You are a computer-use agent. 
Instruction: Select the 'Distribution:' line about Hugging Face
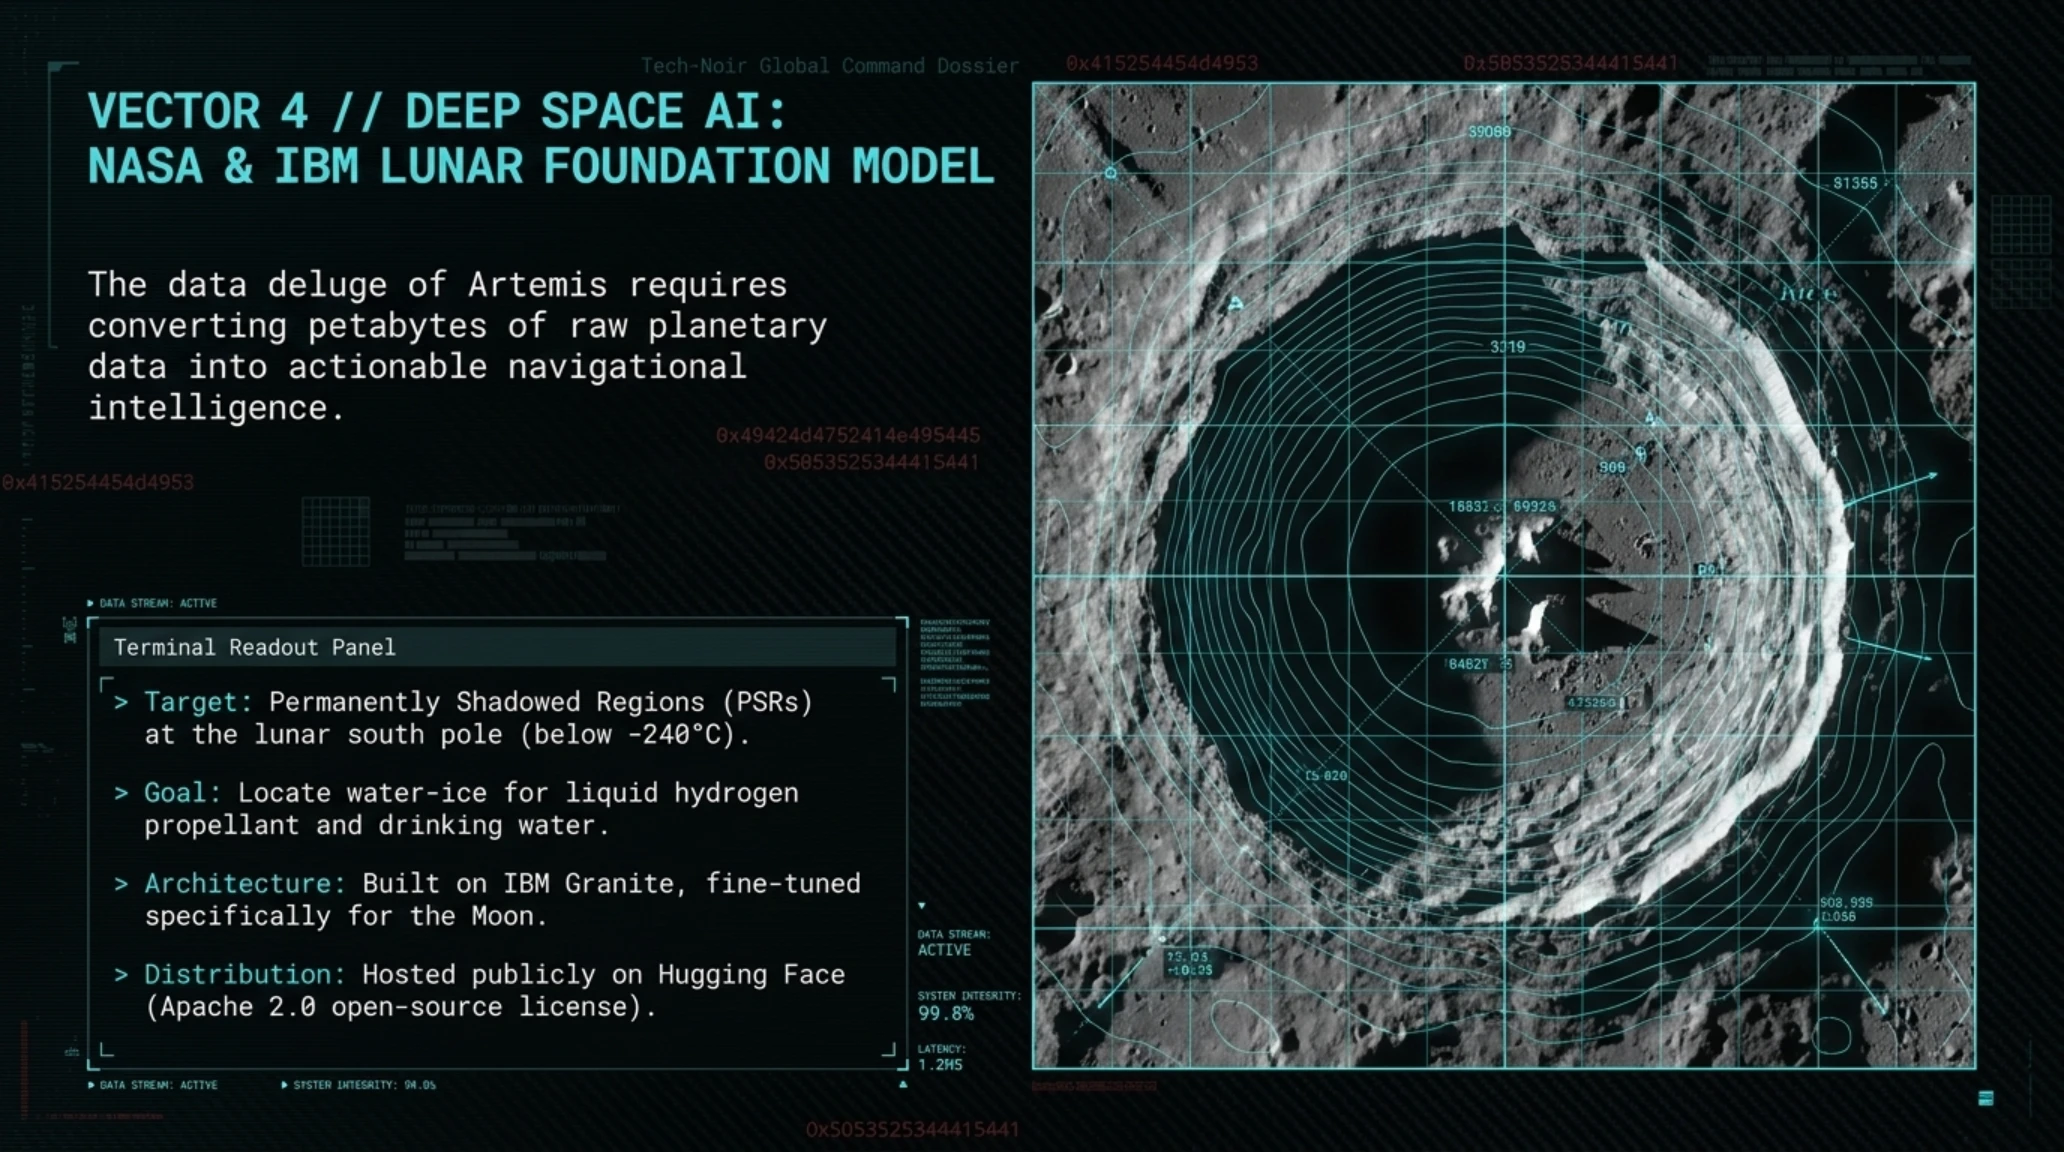pyautogui.click(x=480, y=990)
